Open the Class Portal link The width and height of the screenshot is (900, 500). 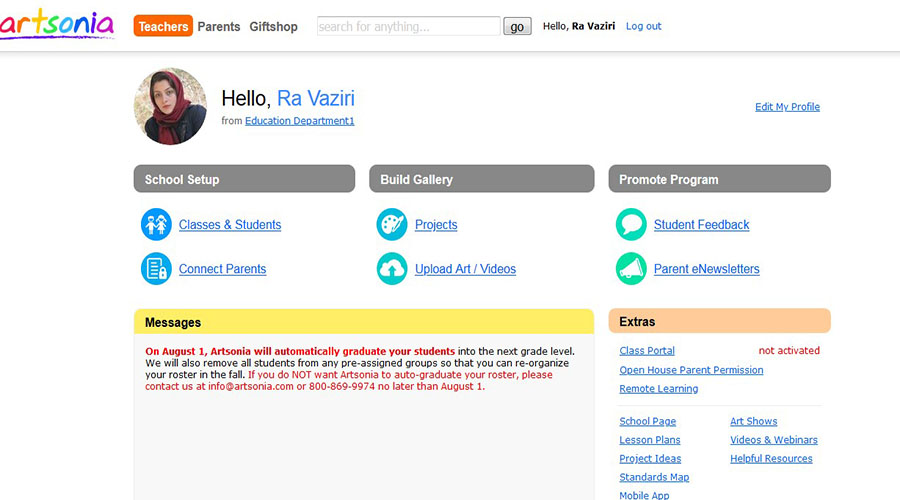[x=647, y=351]
